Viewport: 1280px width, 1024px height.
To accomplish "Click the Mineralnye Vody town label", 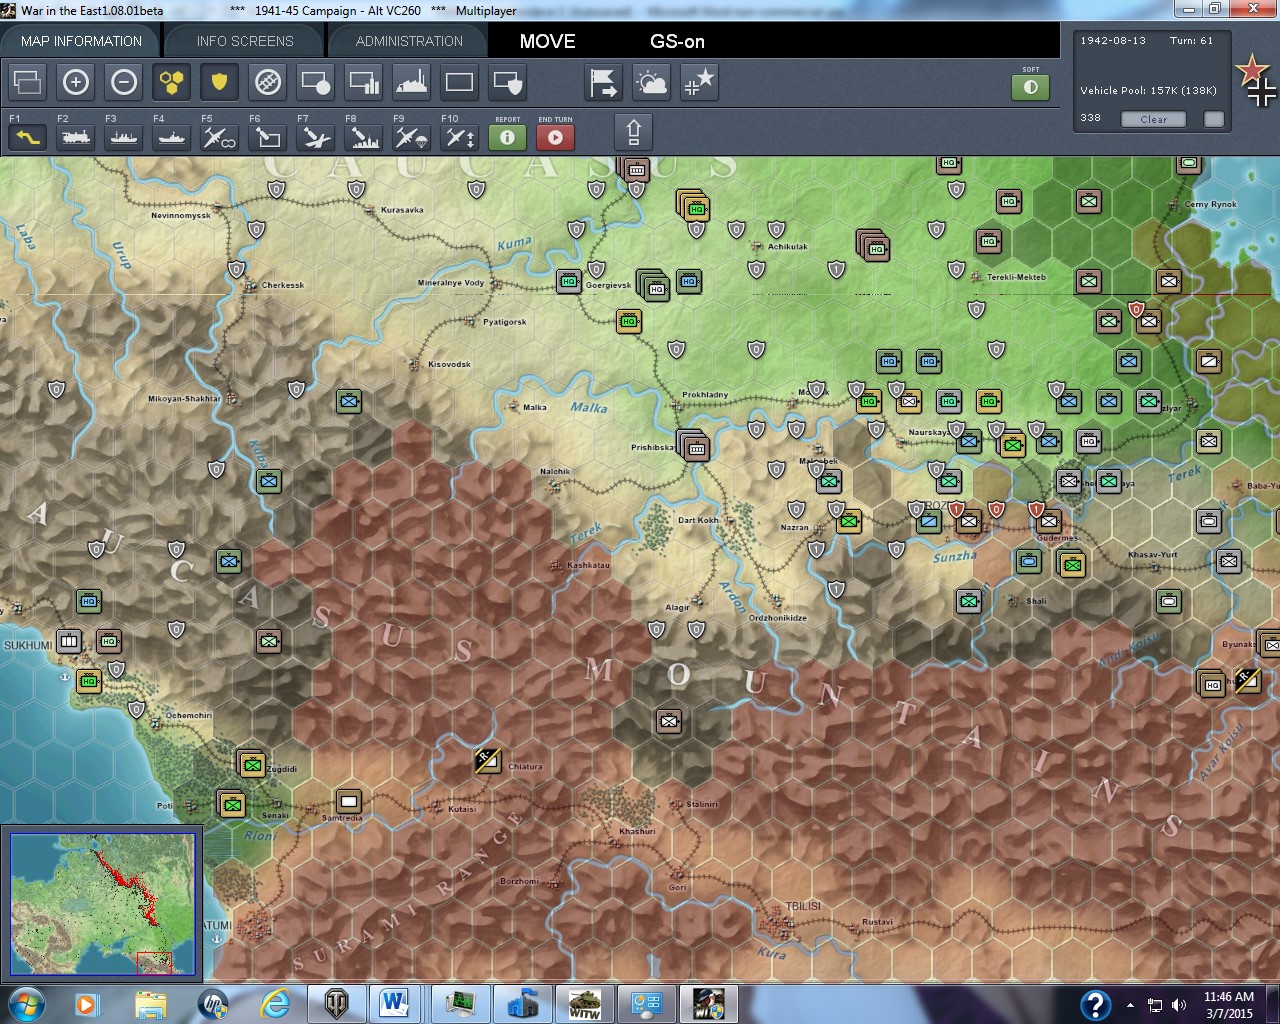I will tap(451, 283).
